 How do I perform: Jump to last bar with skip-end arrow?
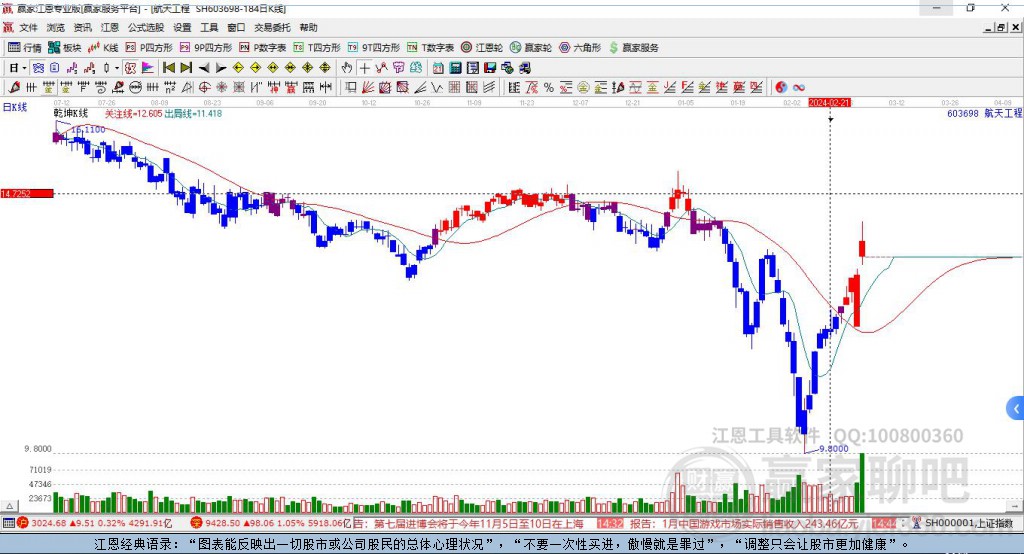[186, 67]
